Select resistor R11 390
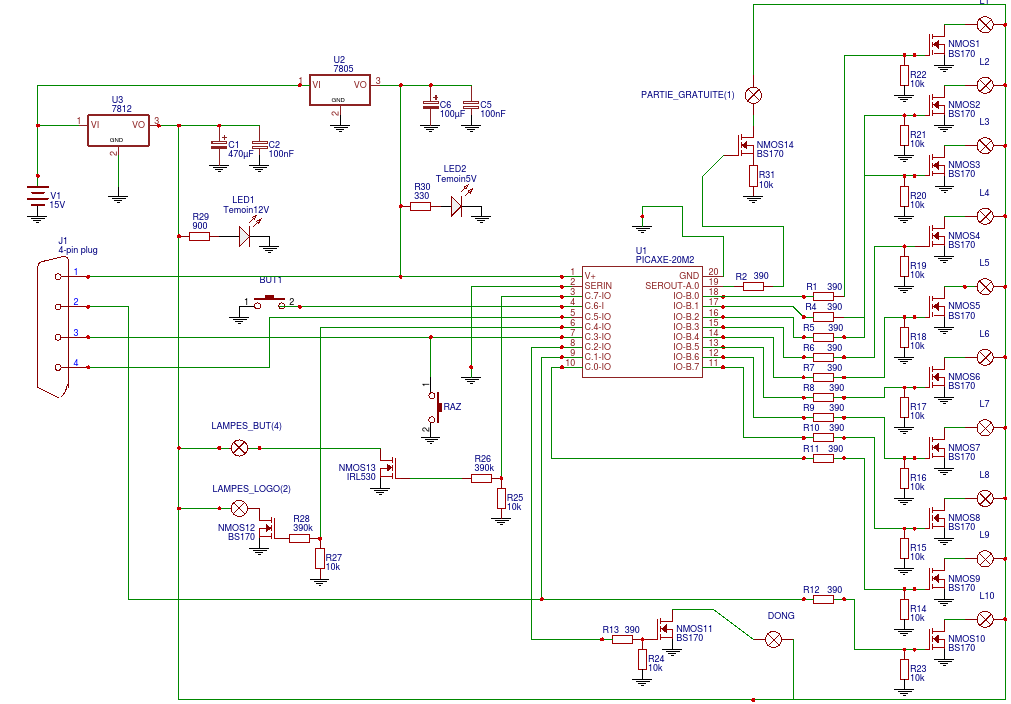Screen dimensions: 1011x704 click(x=823, y=458)
